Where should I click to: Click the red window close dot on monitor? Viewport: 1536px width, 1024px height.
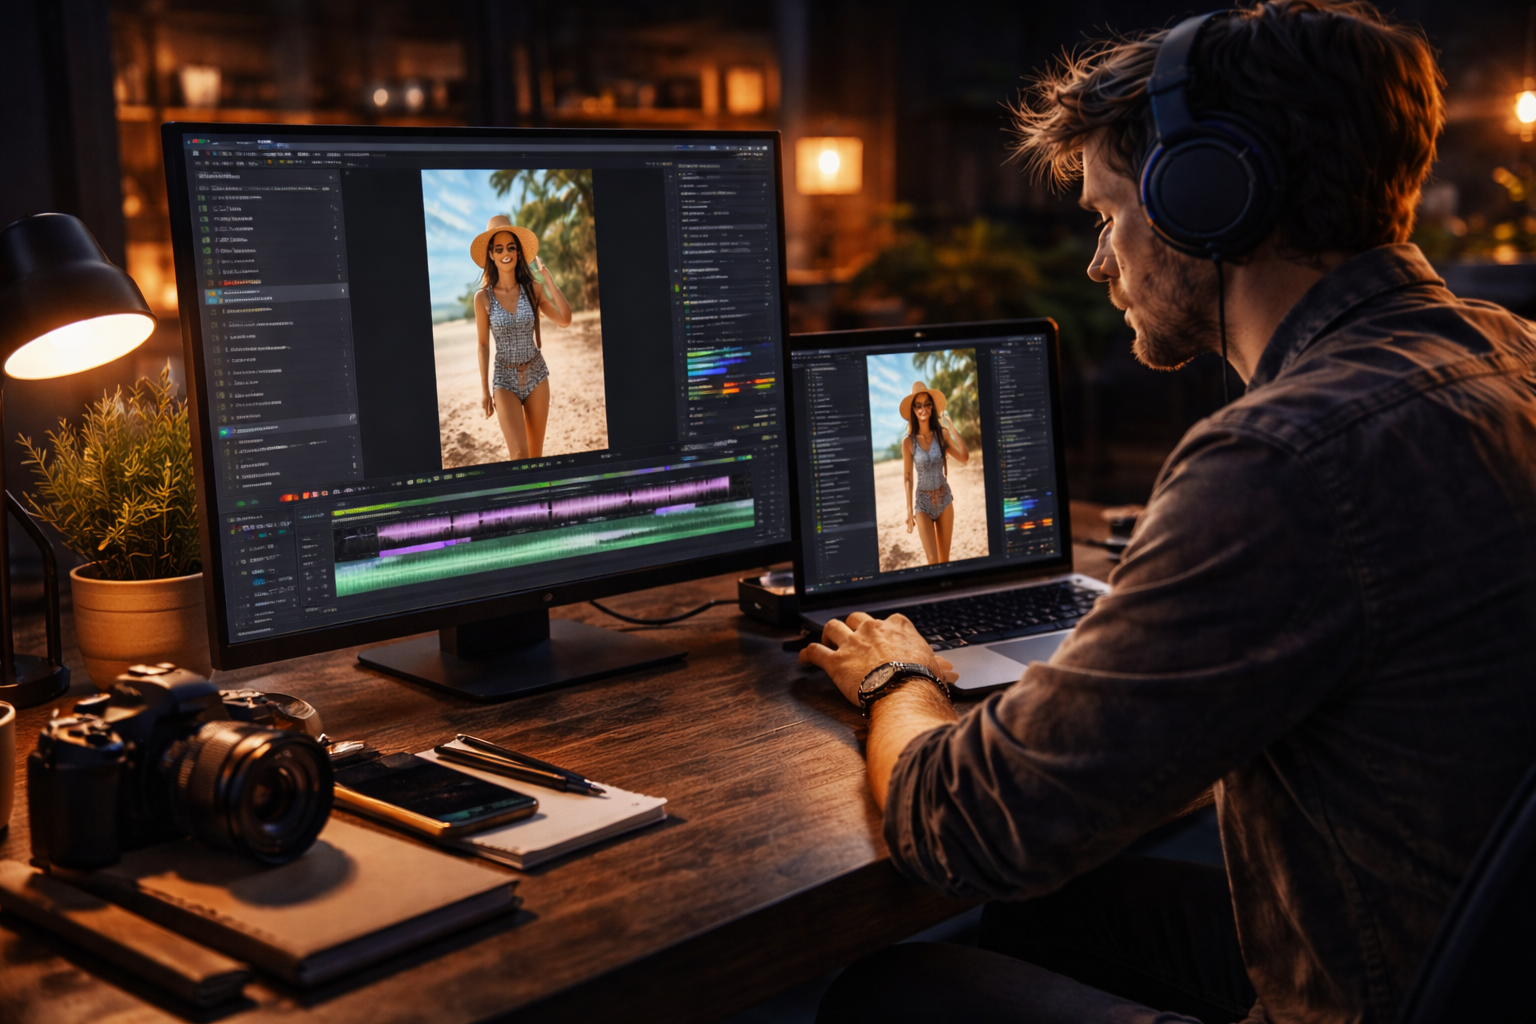click(193, 141)
